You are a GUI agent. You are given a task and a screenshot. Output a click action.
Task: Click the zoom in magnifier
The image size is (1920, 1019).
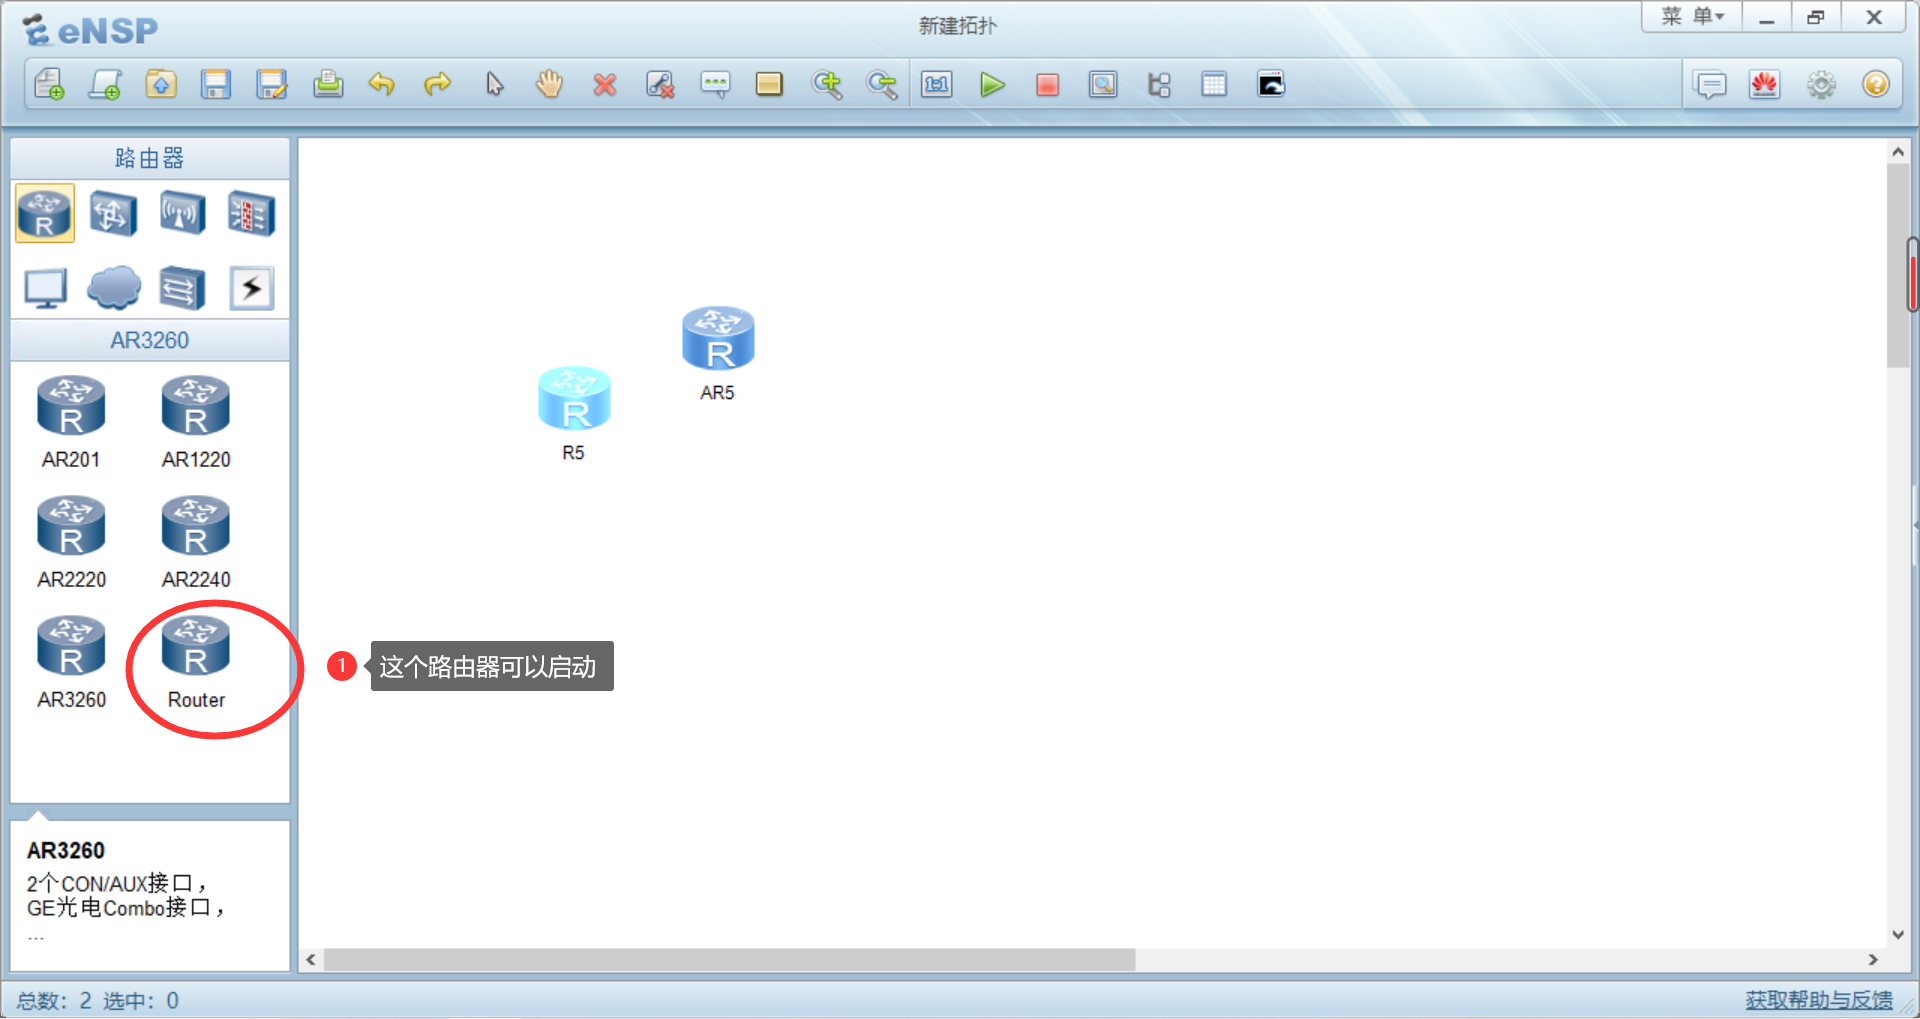(827, 84)
